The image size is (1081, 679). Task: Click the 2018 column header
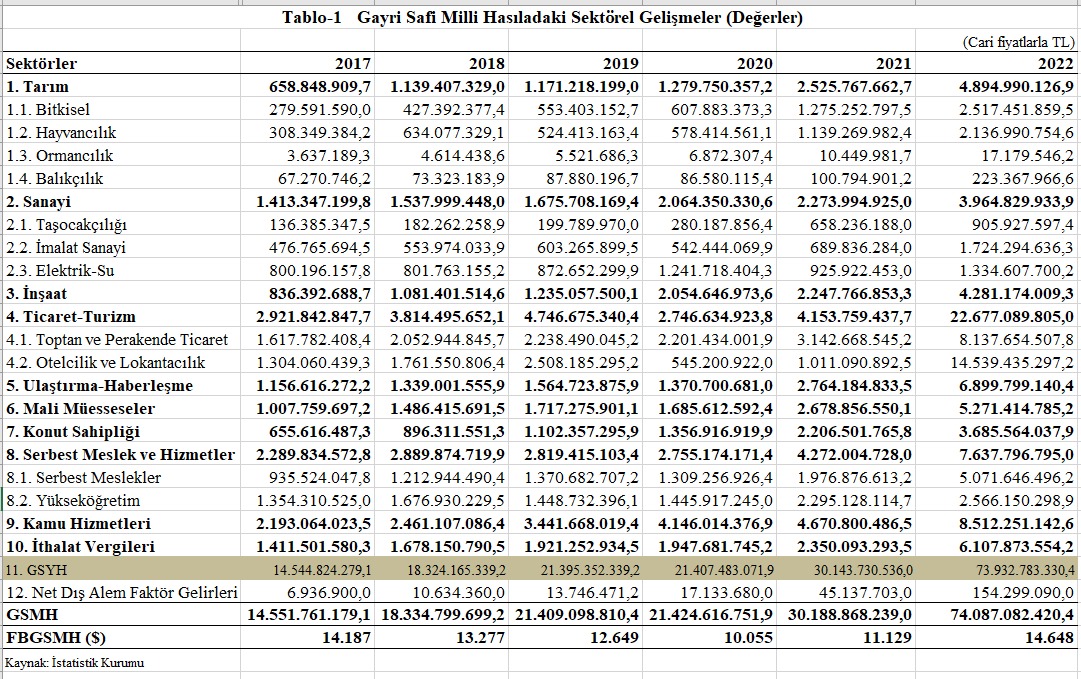point(487,63)
